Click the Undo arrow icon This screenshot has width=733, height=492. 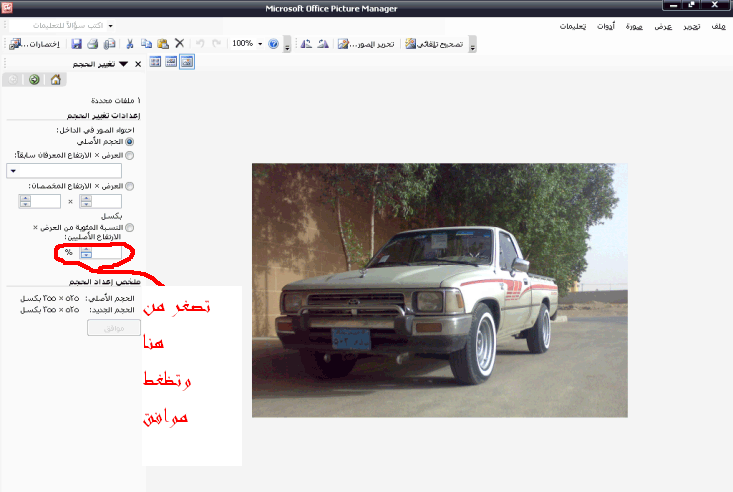click(200, 43)
